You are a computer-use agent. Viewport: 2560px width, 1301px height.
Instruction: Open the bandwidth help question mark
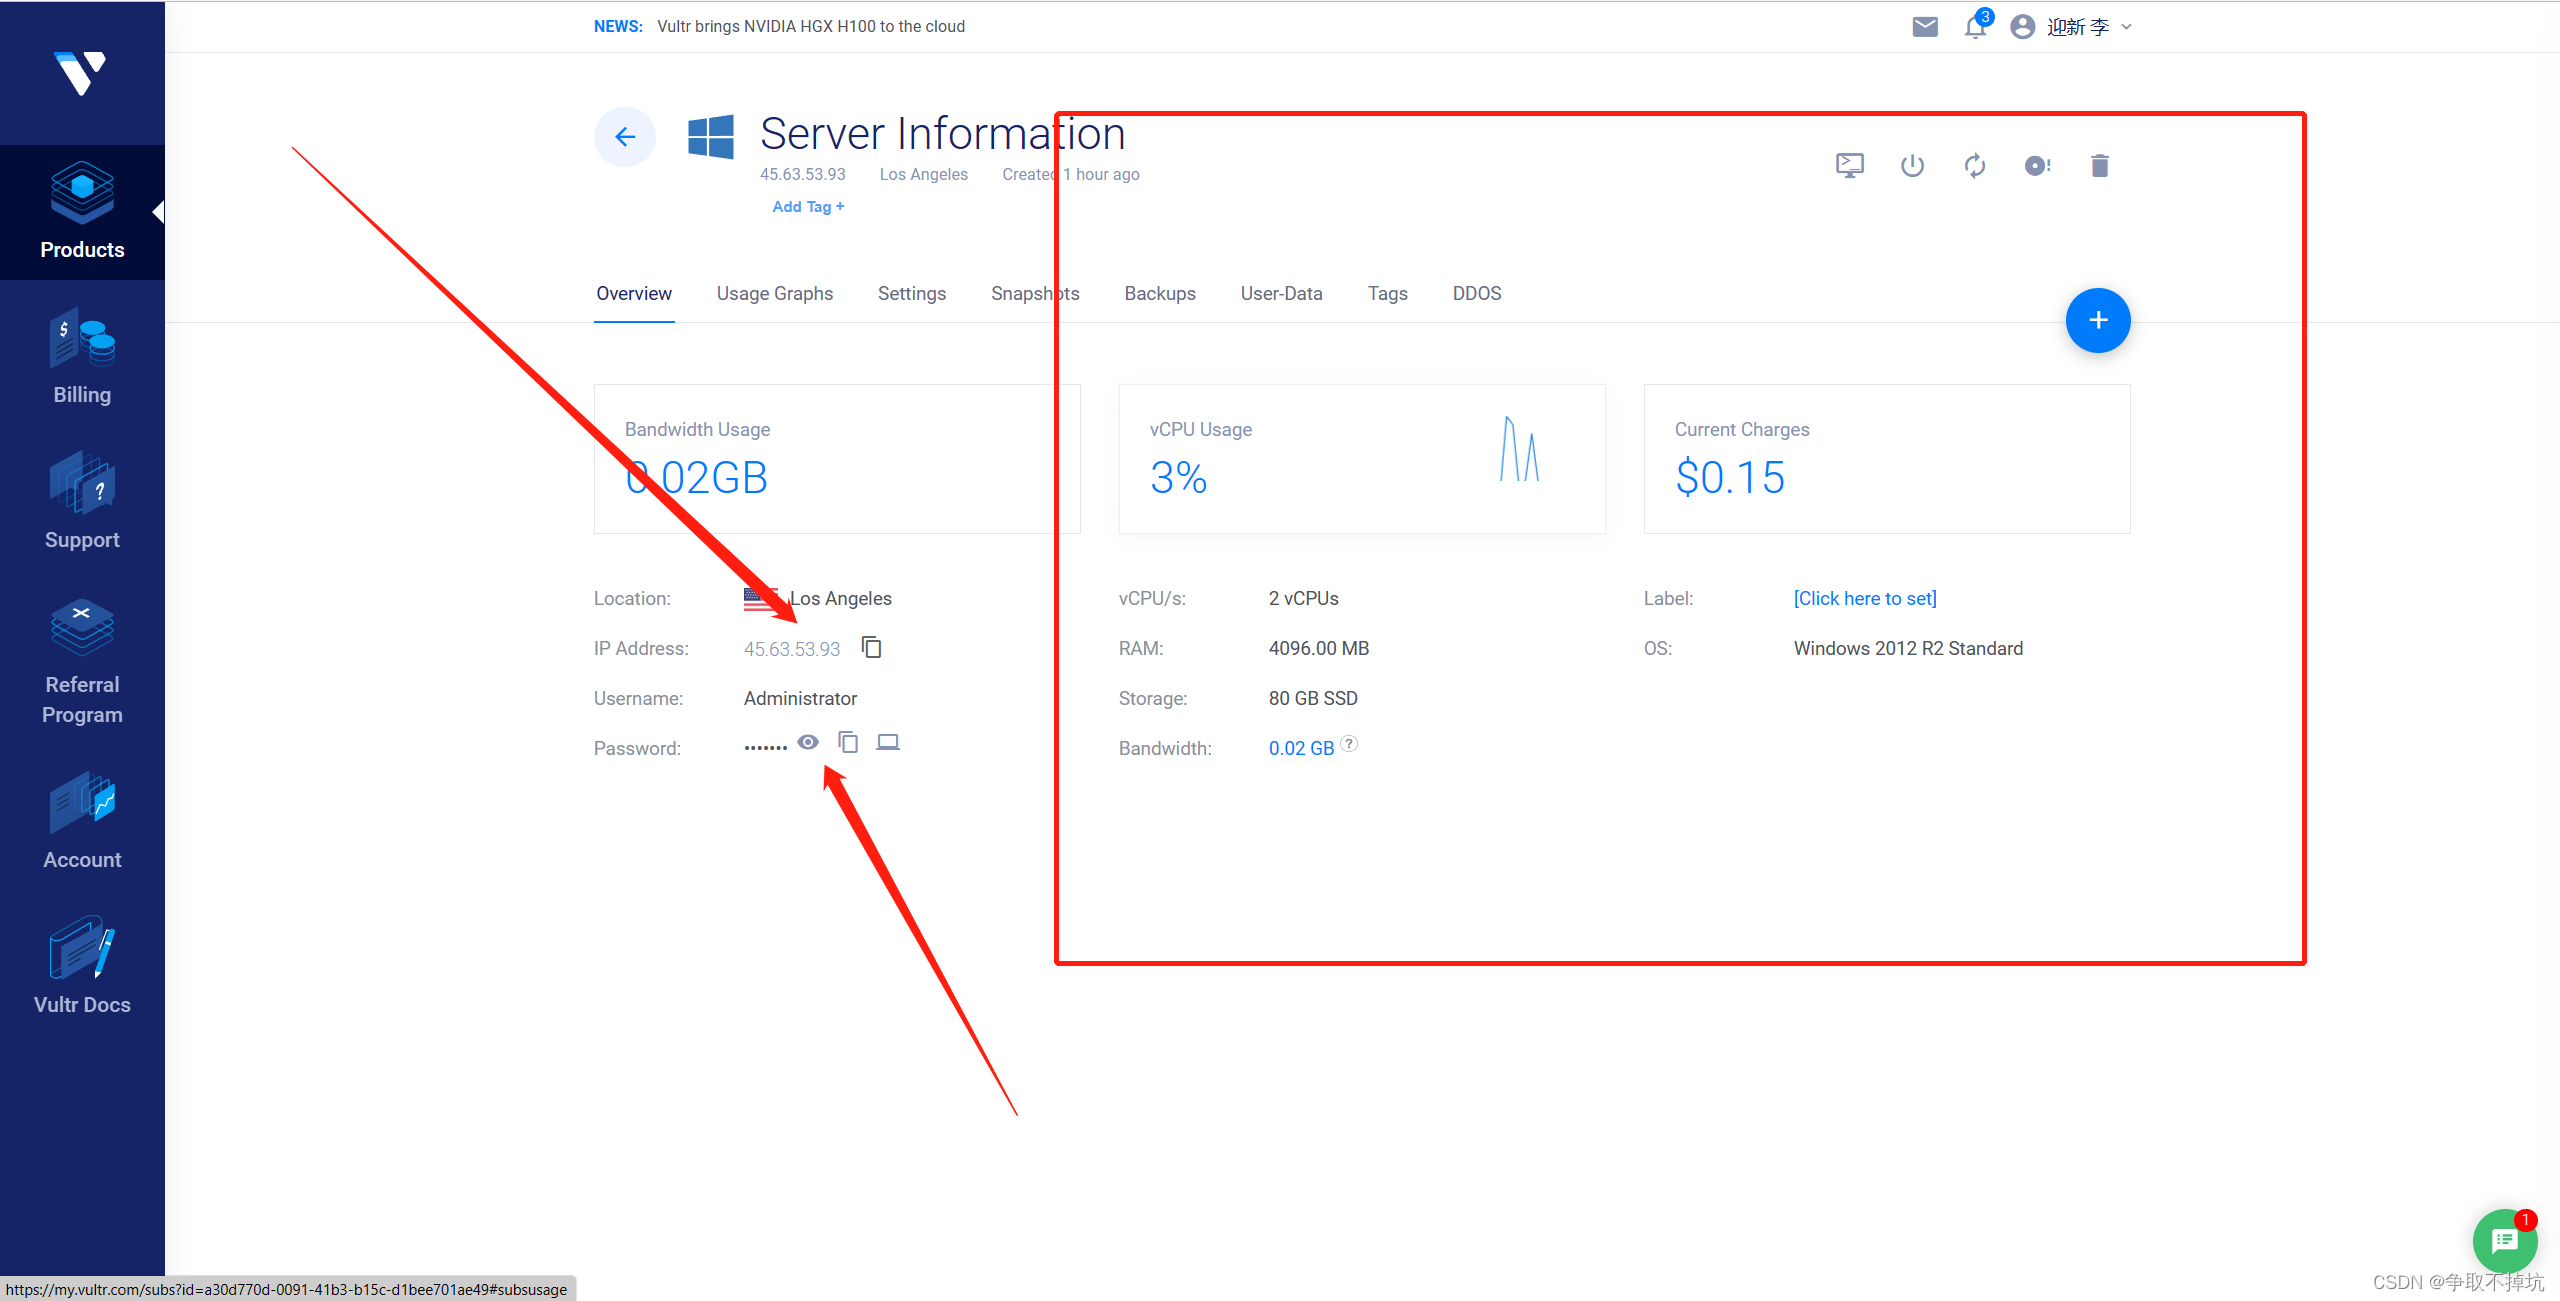[x=1349, y=743]
